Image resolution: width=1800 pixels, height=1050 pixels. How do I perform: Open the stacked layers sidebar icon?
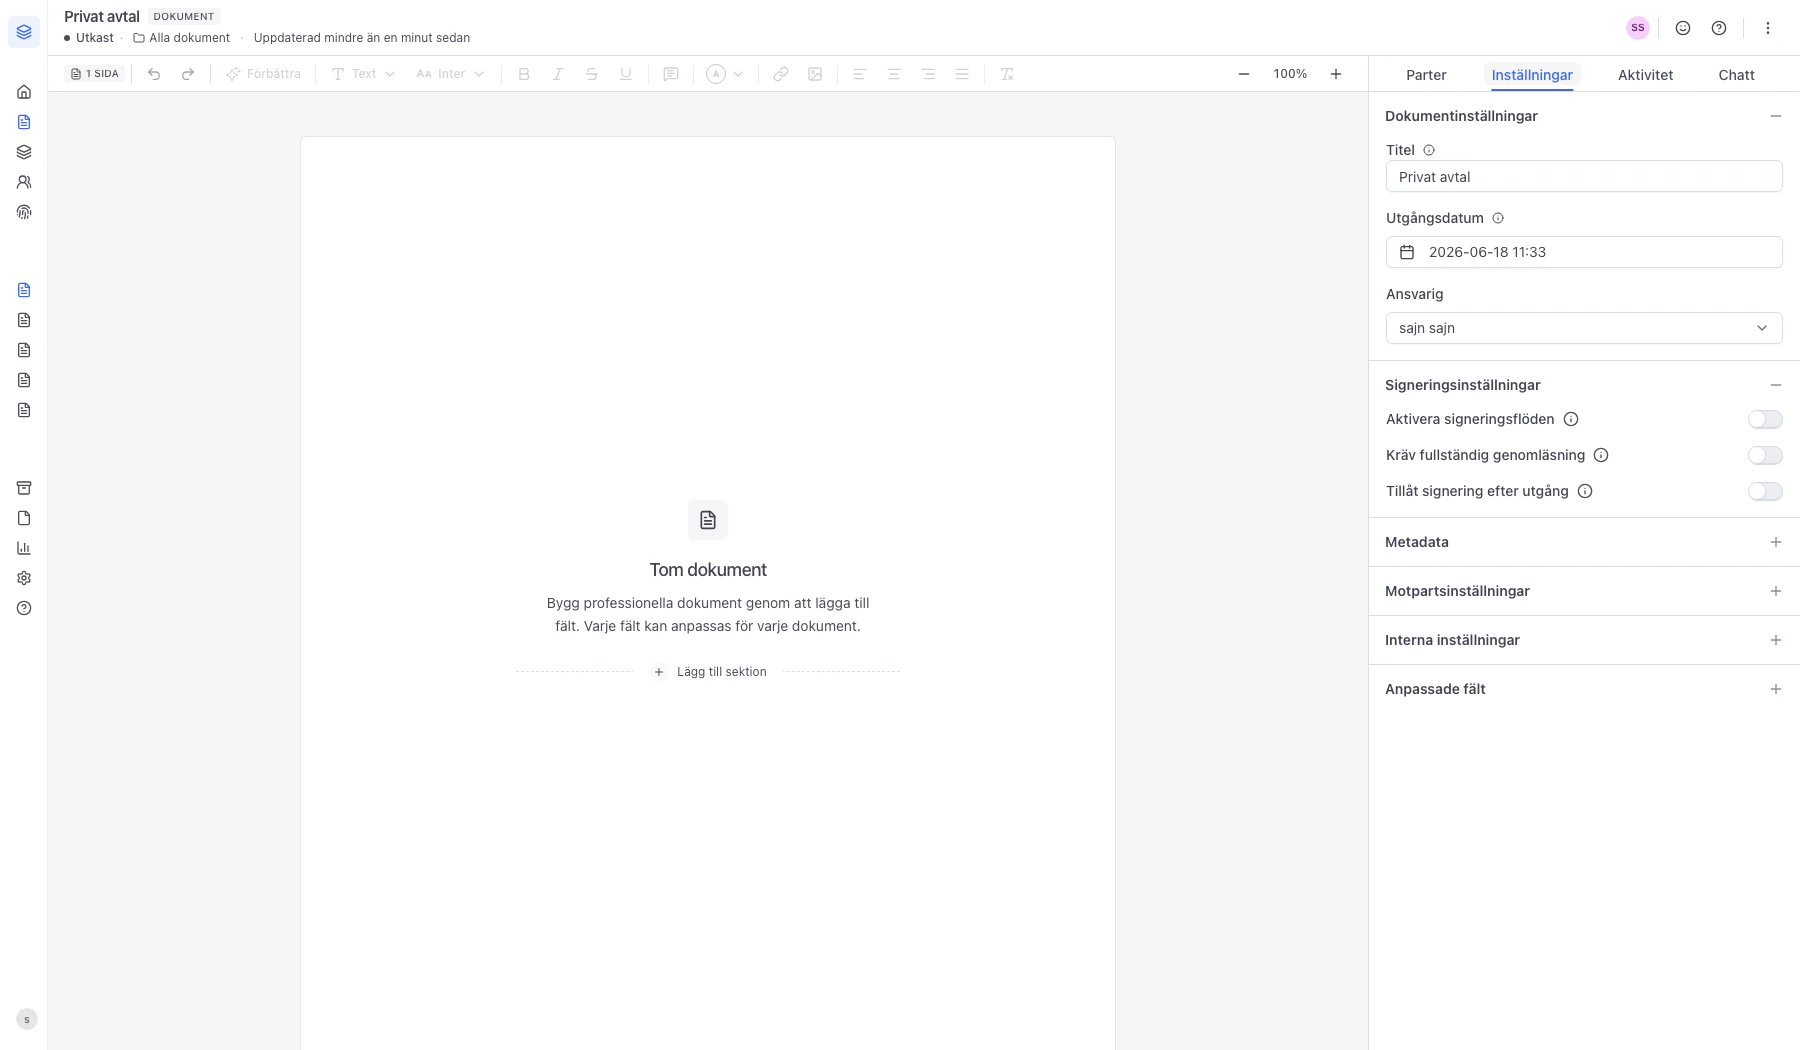(24, 152)
